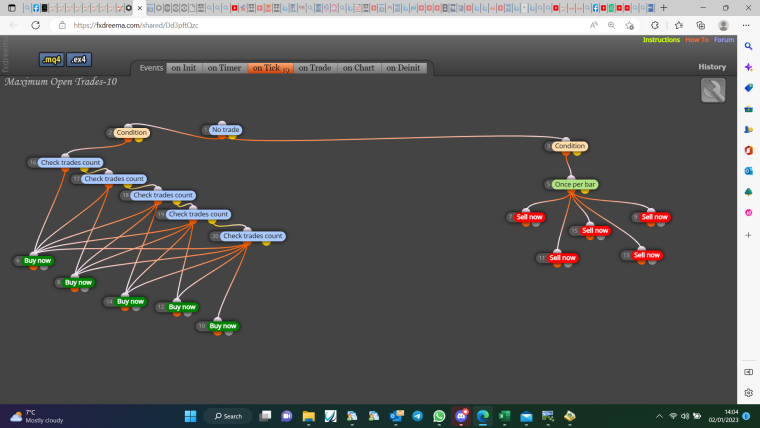Click orange output of Once per bar
Image resolution: width=760 pixels, height=428 pixels.
(572, 191)
